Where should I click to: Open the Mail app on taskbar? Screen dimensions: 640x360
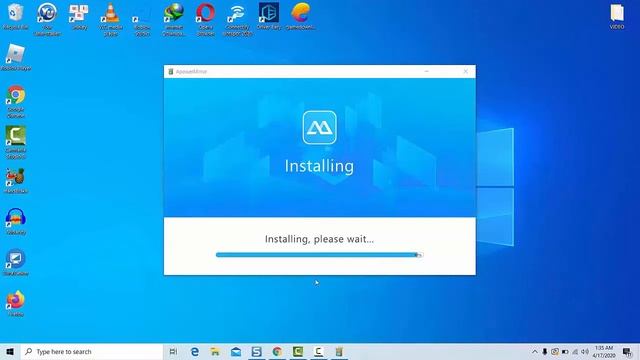tap(236, 351)
